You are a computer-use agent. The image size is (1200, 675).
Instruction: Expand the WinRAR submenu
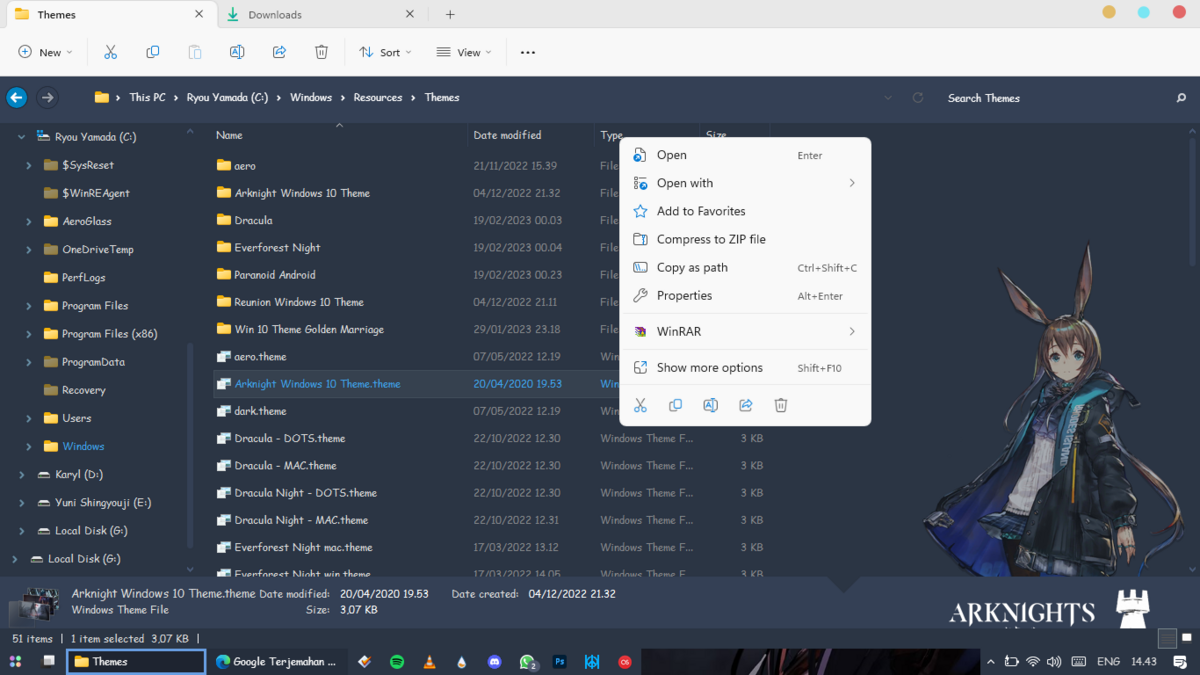coord(745,332)
